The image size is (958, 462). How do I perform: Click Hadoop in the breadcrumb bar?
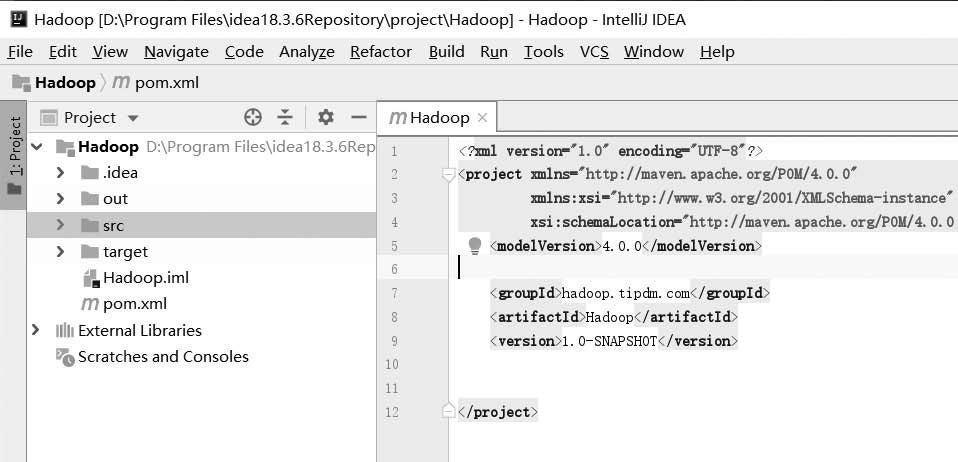(65, 82)
